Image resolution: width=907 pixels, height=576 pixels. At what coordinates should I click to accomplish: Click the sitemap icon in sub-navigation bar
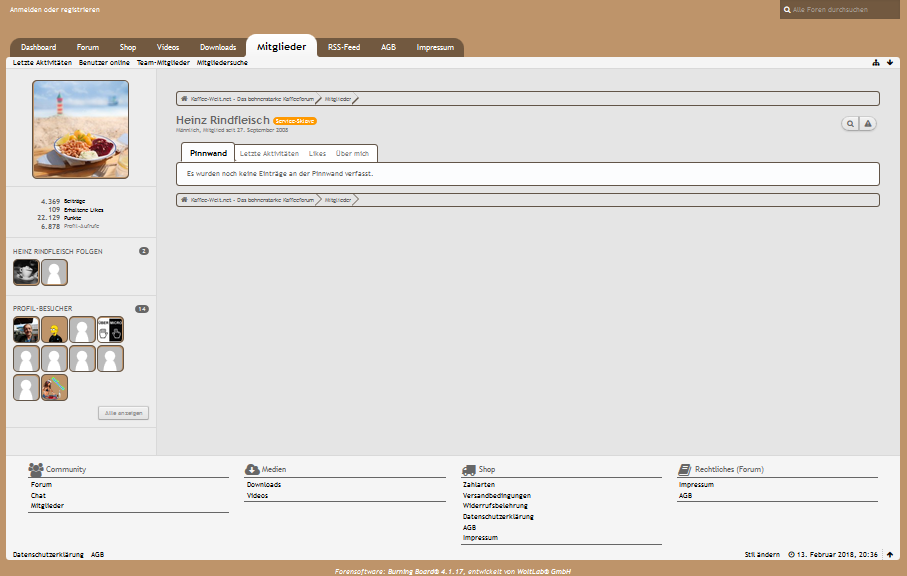point(876,62)
